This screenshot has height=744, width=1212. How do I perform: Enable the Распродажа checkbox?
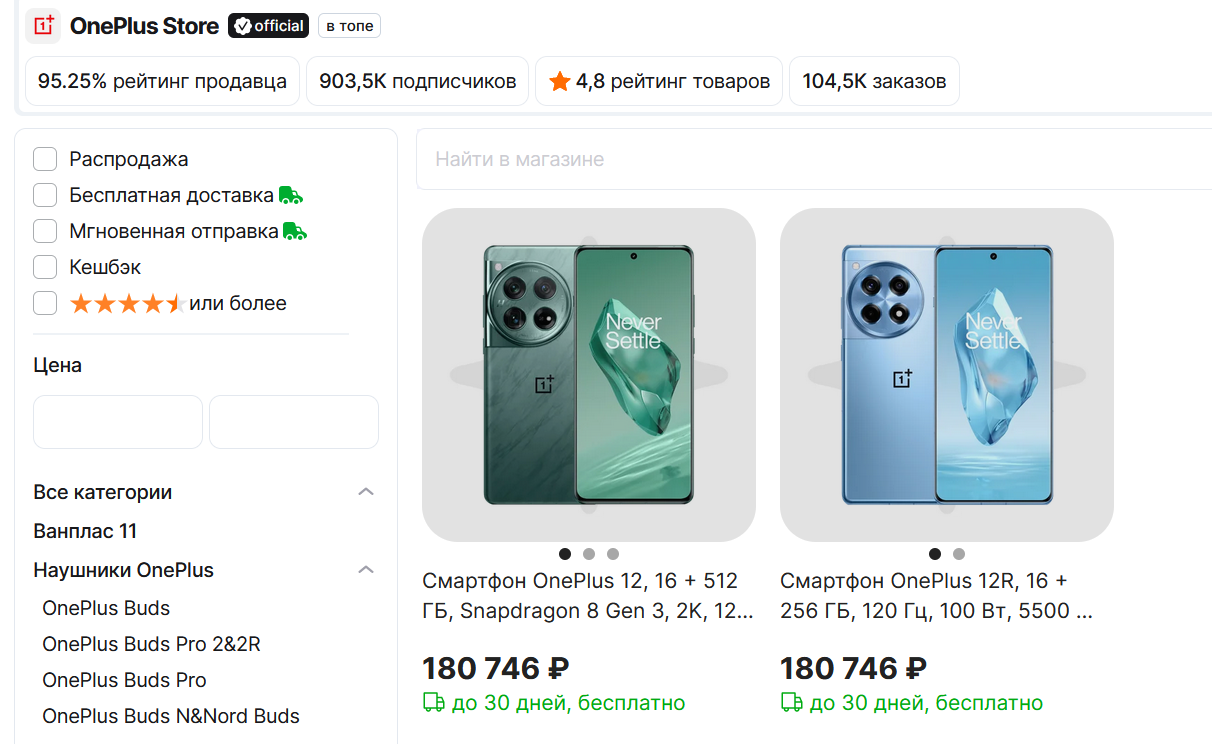coord(45,159)
